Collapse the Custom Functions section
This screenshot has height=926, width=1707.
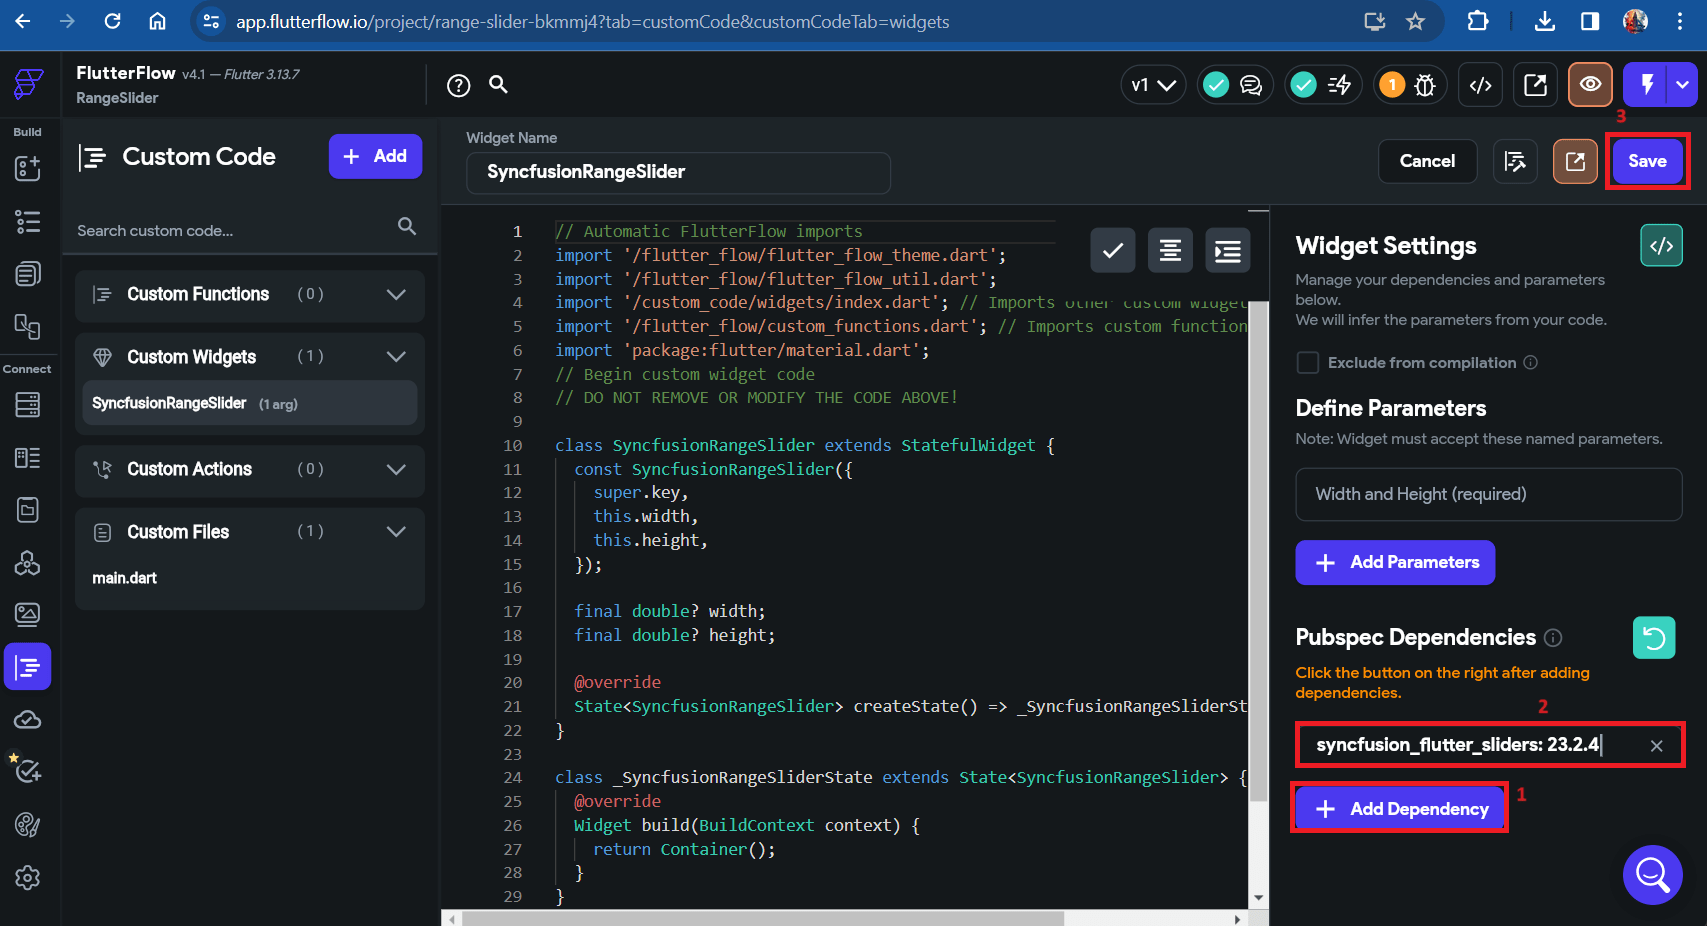pos(396,294)
